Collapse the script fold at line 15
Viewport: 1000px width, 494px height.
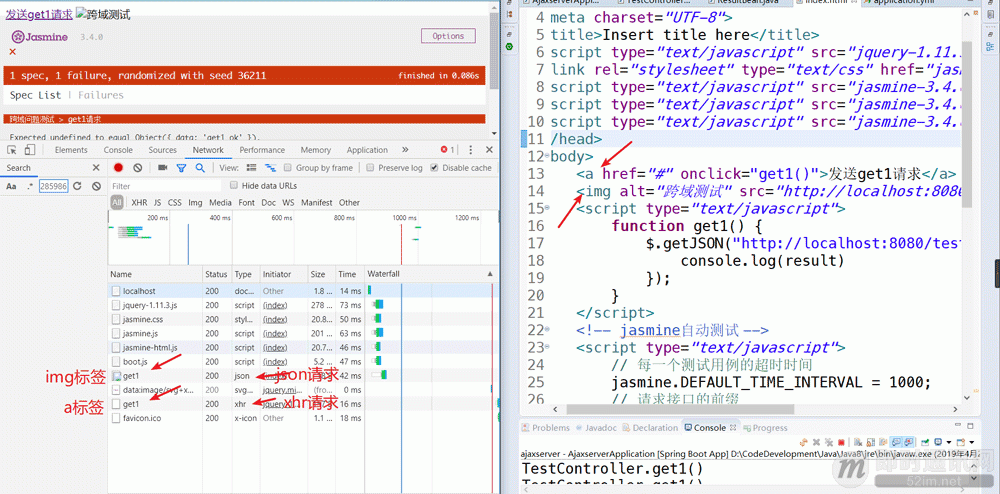[547, 209]
